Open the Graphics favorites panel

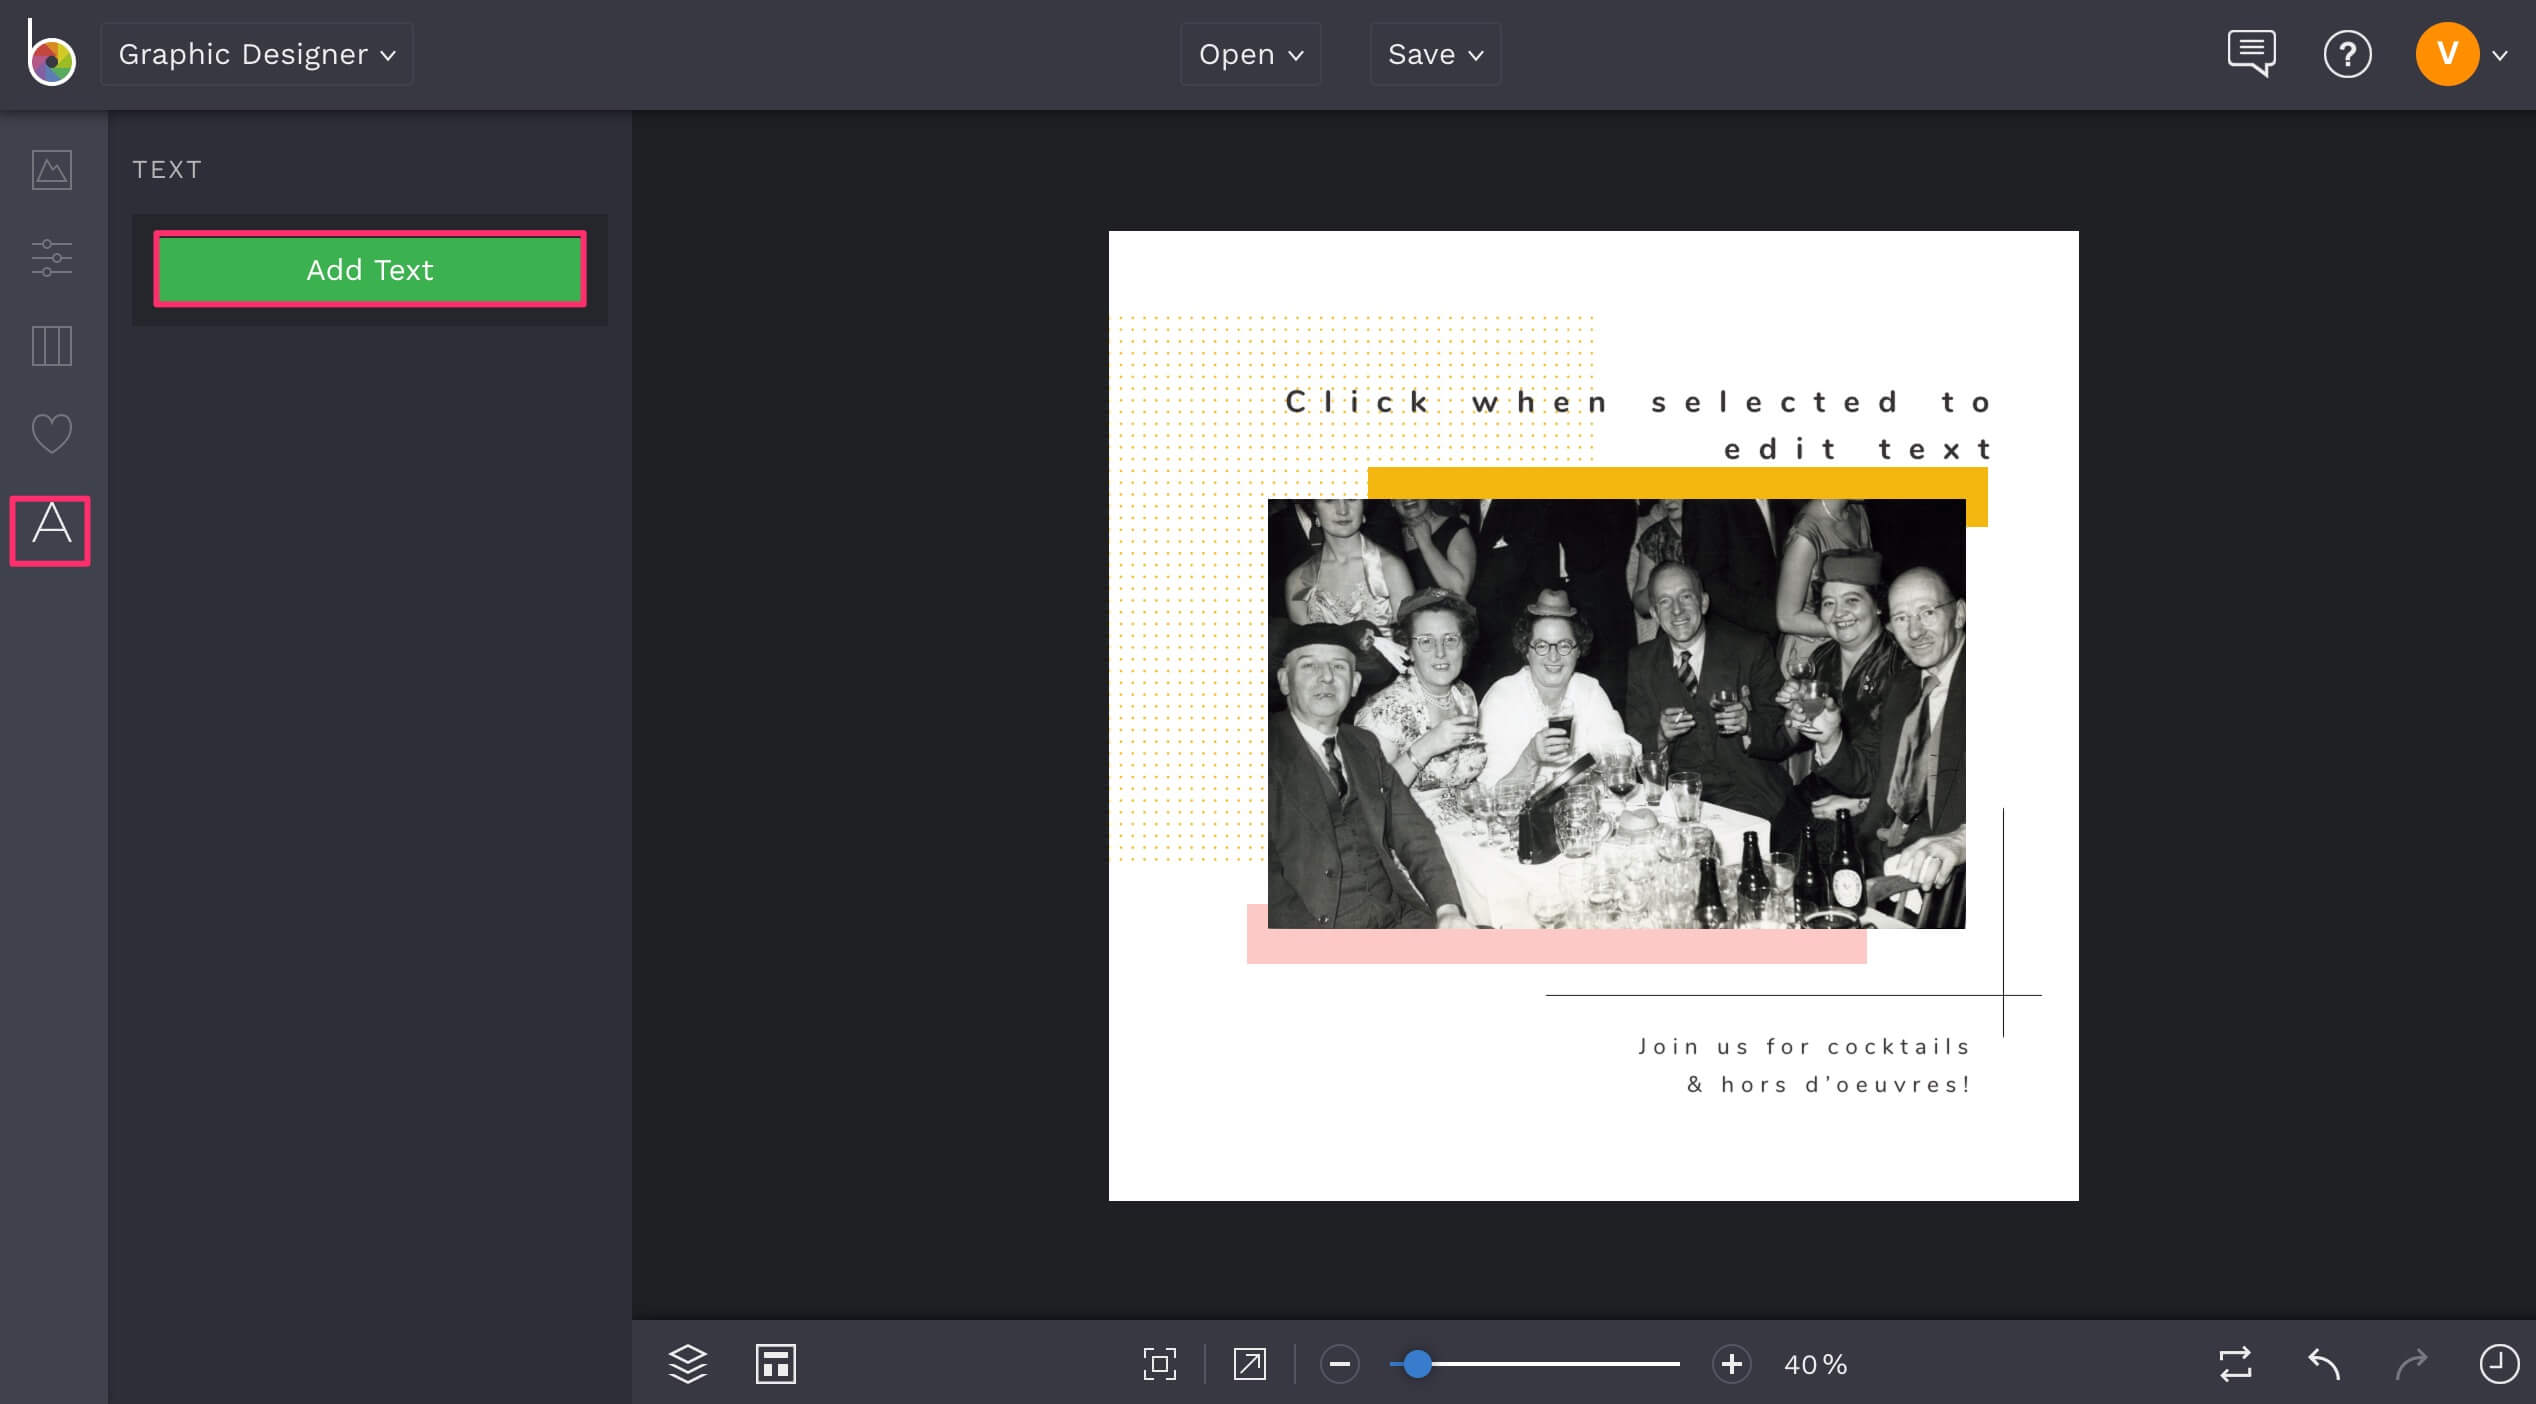(x=49, y=432)
